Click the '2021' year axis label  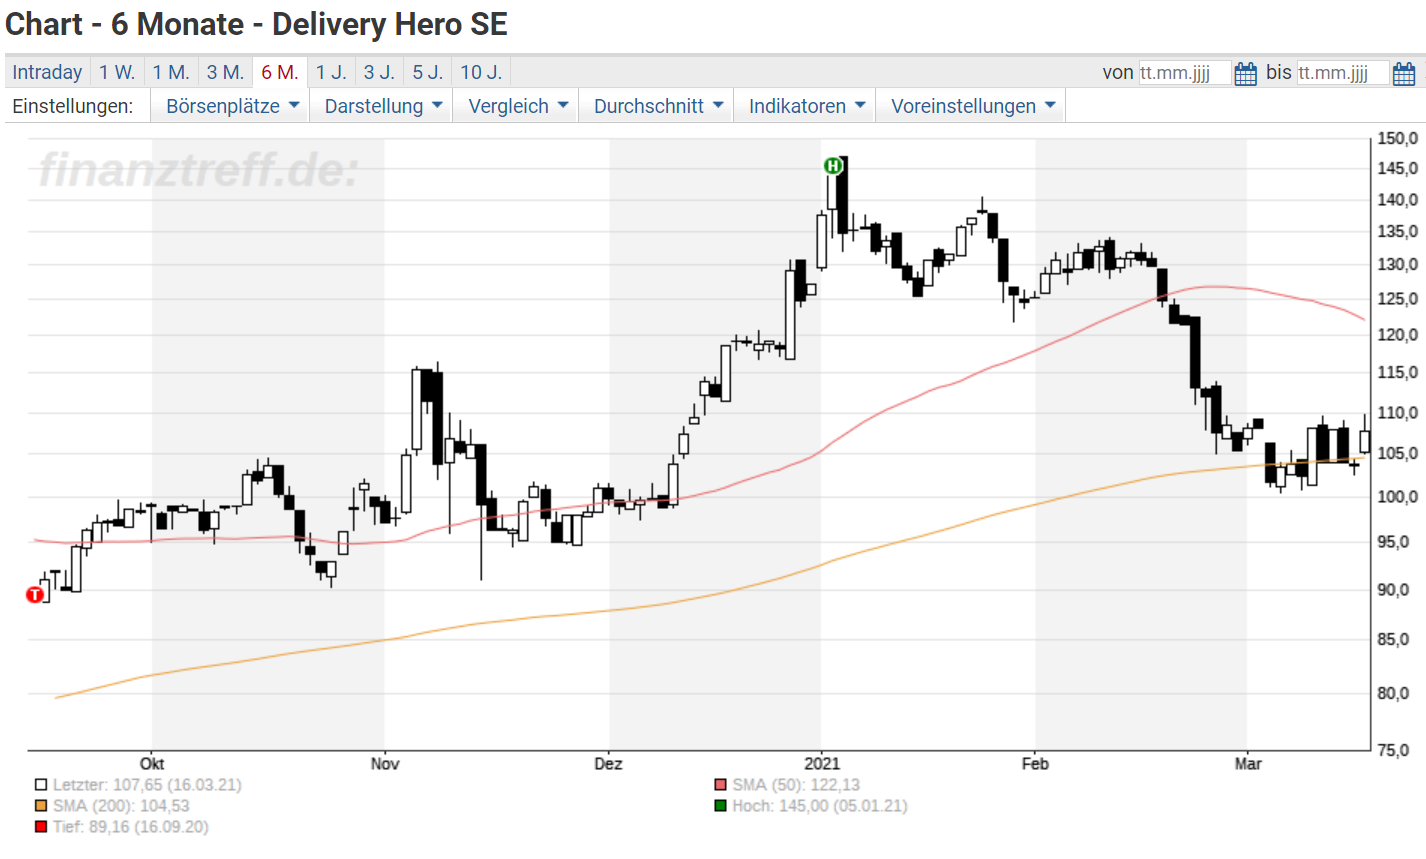coord(822,764)
